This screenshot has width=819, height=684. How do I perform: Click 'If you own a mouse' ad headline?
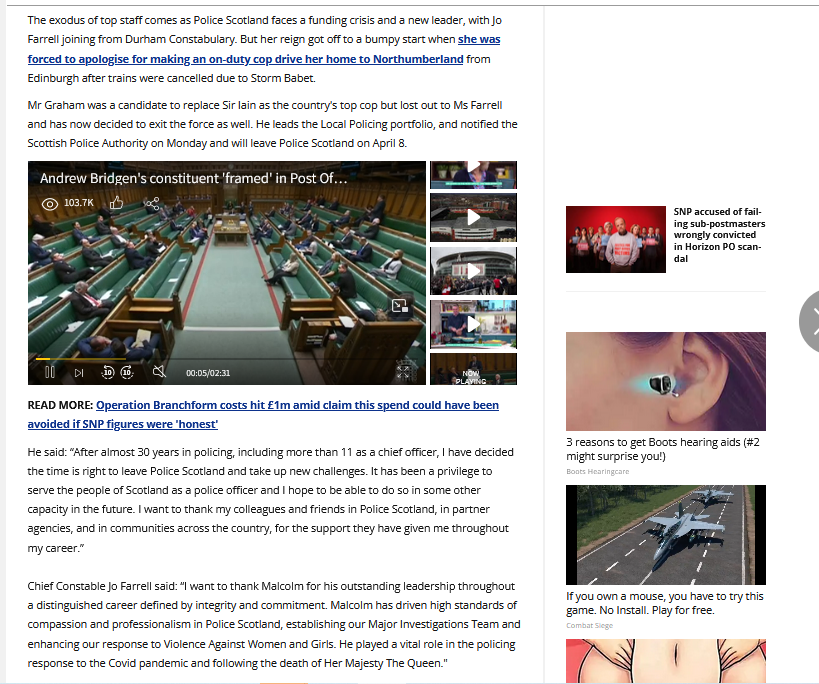(x=665, y=603)
